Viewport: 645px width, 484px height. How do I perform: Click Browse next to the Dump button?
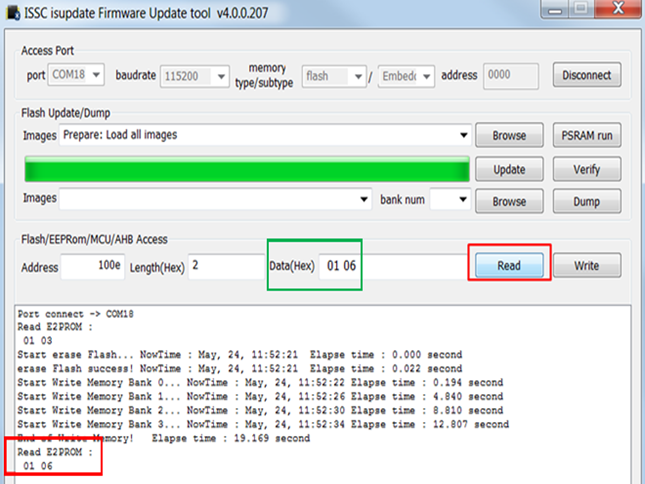(508, 201)
